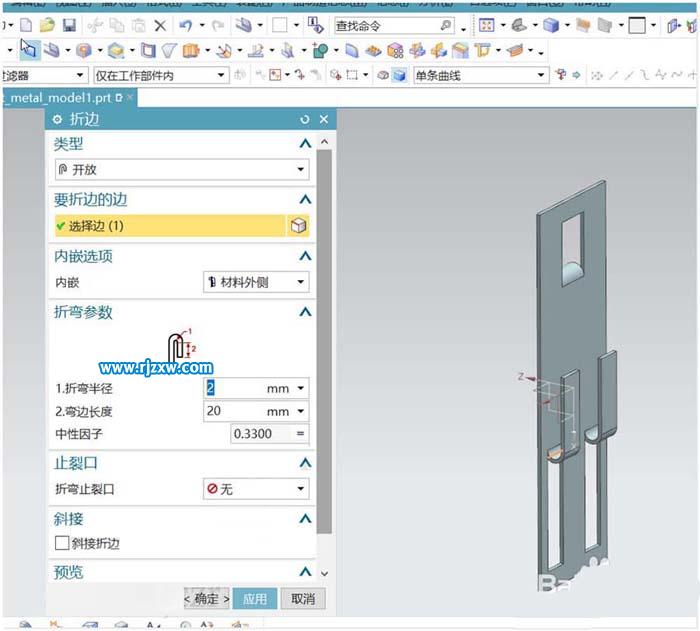Click the selection arrow tool icon
The width and height of the screenshot is (700, 631).
pos(29,49)
